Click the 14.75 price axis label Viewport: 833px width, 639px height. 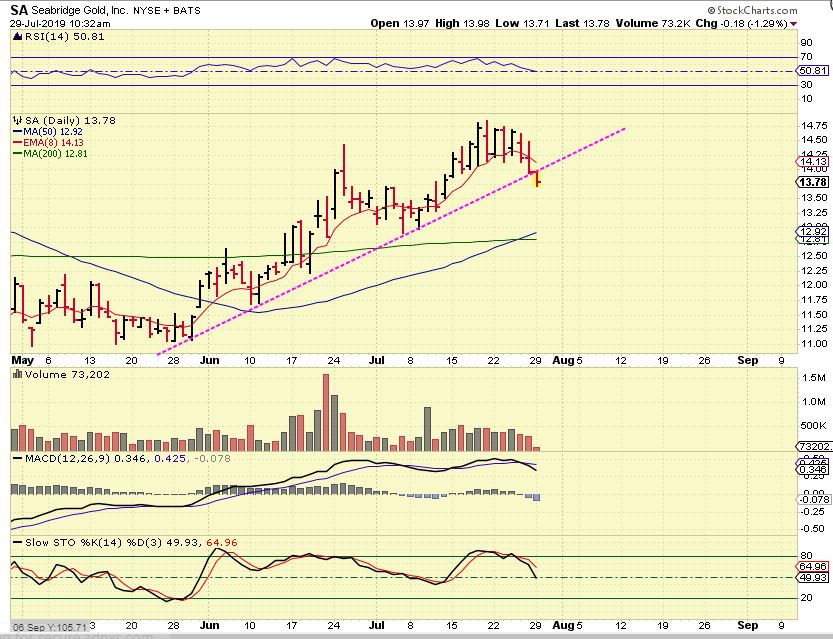coord(813,125)
